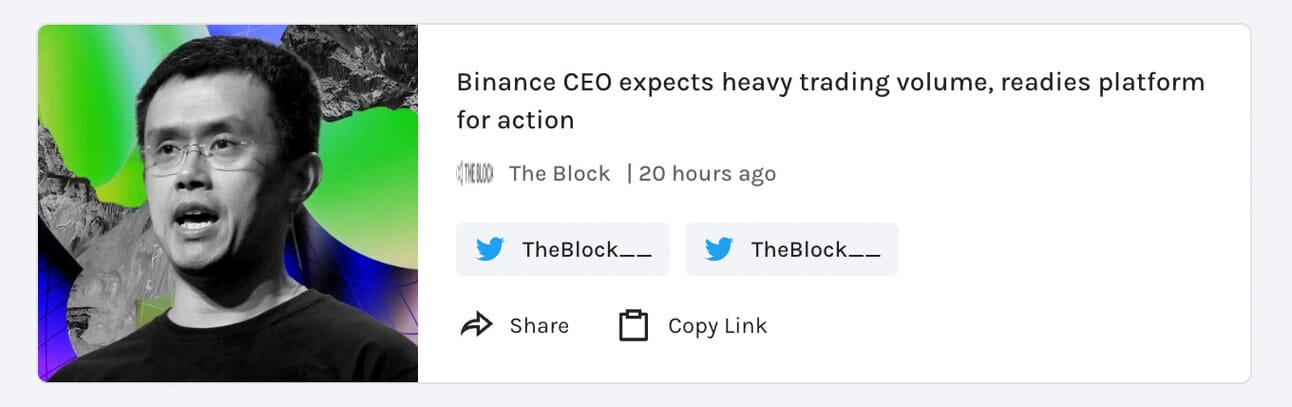Image resolution: width=1292 pixels, height=407 pixels.
Task: Click Twitter bird icon in right TheBlock__ button
Action: (x=719, y=249)
